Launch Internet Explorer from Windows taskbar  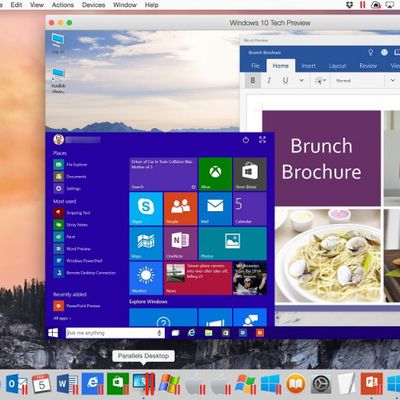pos(191,332)
